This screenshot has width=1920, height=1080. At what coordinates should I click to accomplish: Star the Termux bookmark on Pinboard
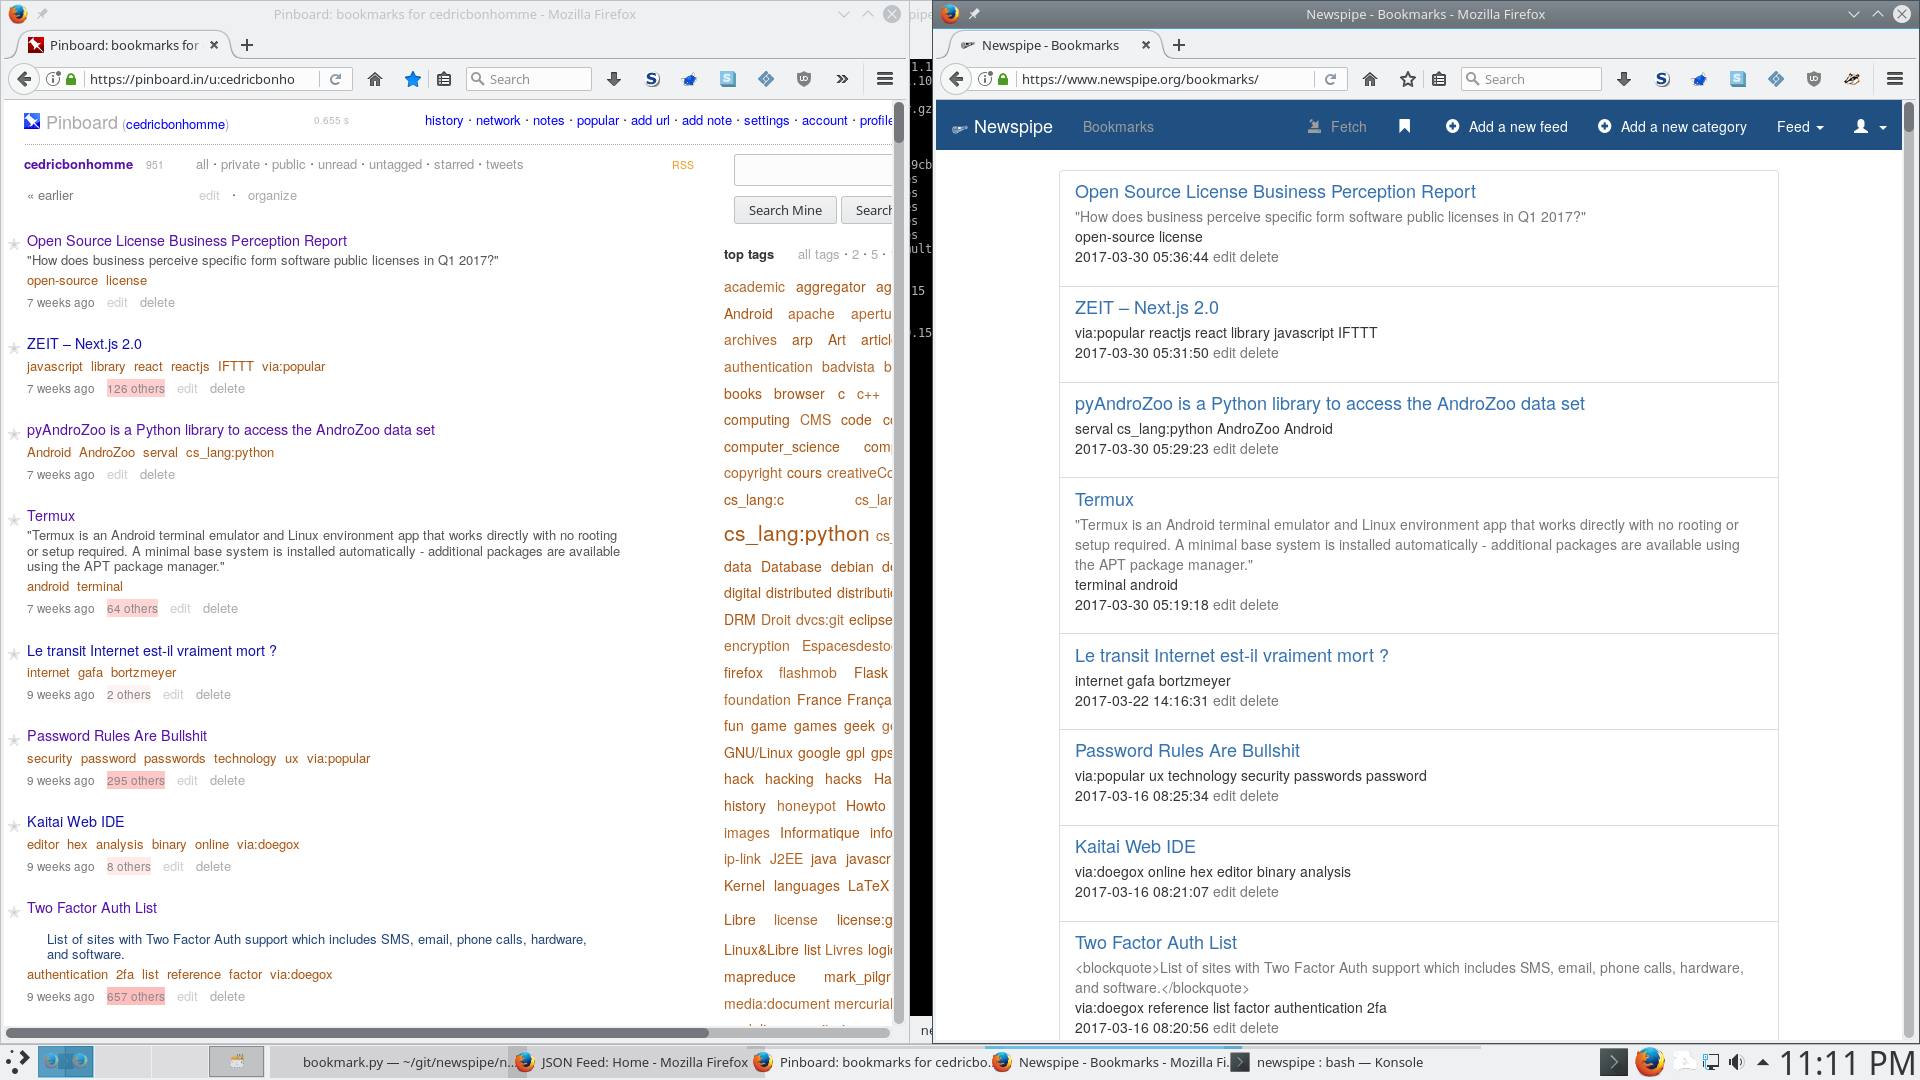[14, 520]
